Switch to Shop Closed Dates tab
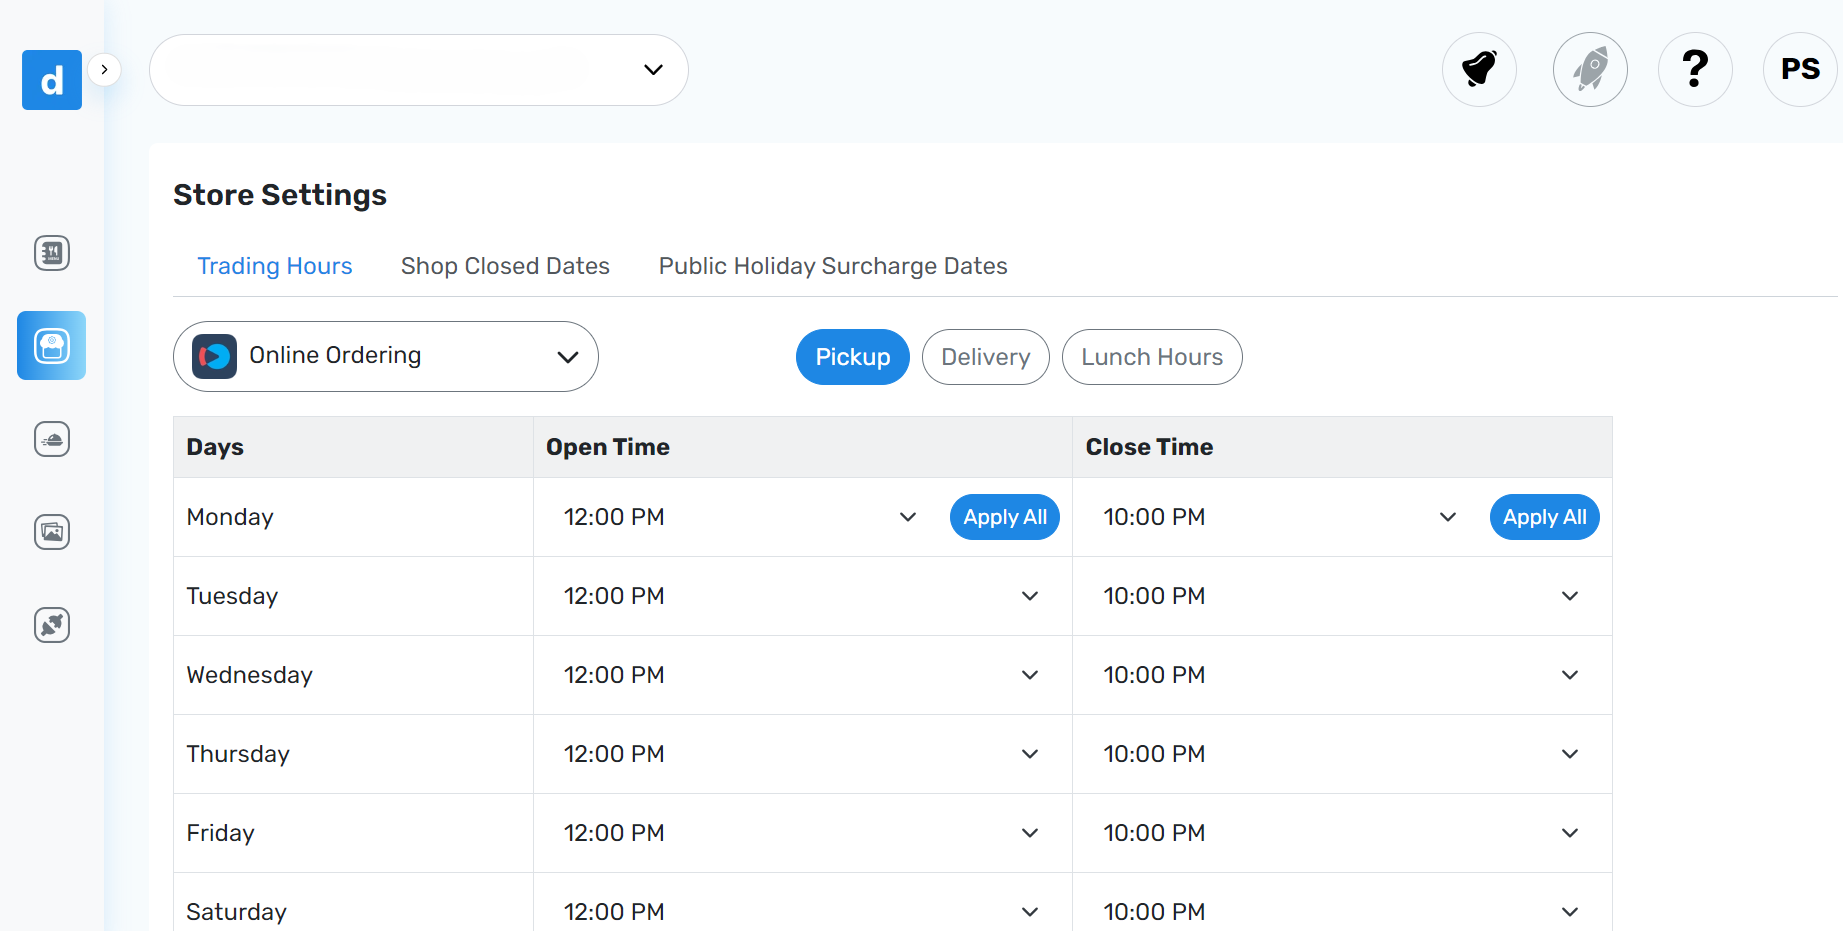Viewport: 1843px width, 931px height. click(x=505, y=266)
